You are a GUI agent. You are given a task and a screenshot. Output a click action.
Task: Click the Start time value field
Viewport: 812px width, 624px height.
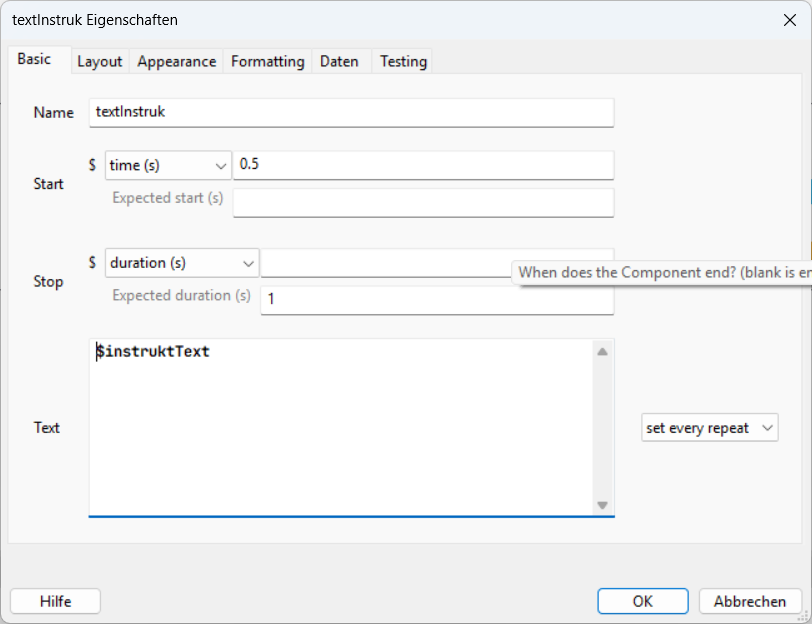point(423,165)
